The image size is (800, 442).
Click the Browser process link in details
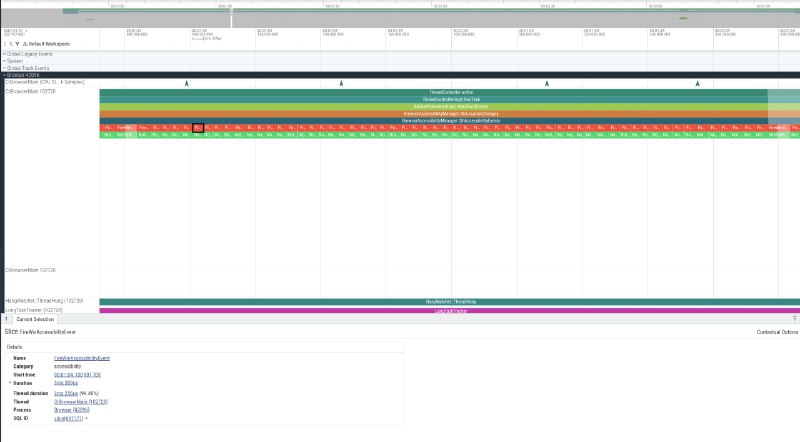coord(71,409)
